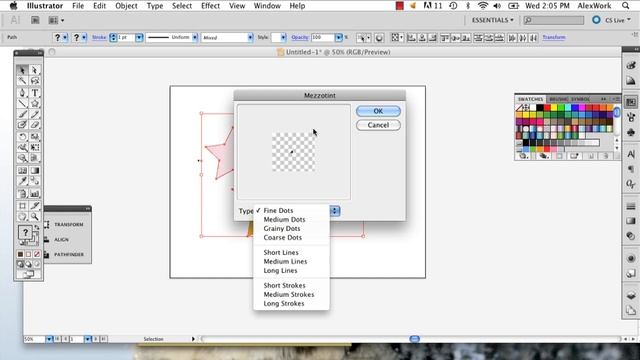Viewport: 640px width, 360px height.
Task: Choose Long Lines mezzotint type
Action: point(280,271)
